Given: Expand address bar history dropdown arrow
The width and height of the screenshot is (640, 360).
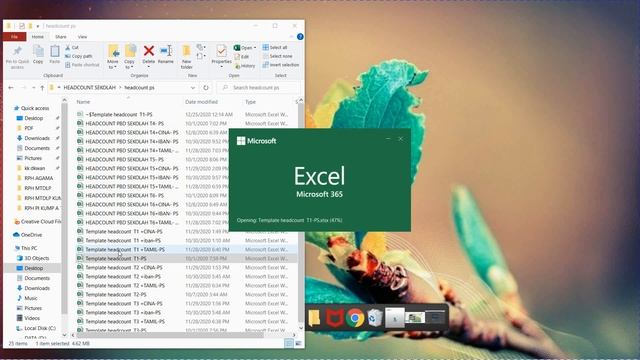Looking at the screenshot, I should tap(193, 88).
